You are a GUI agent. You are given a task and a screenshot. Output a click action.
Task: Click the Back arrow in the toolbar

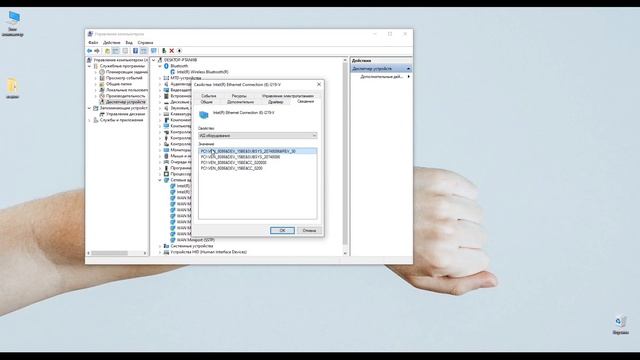pyautogui.click(x=89, y=51)
